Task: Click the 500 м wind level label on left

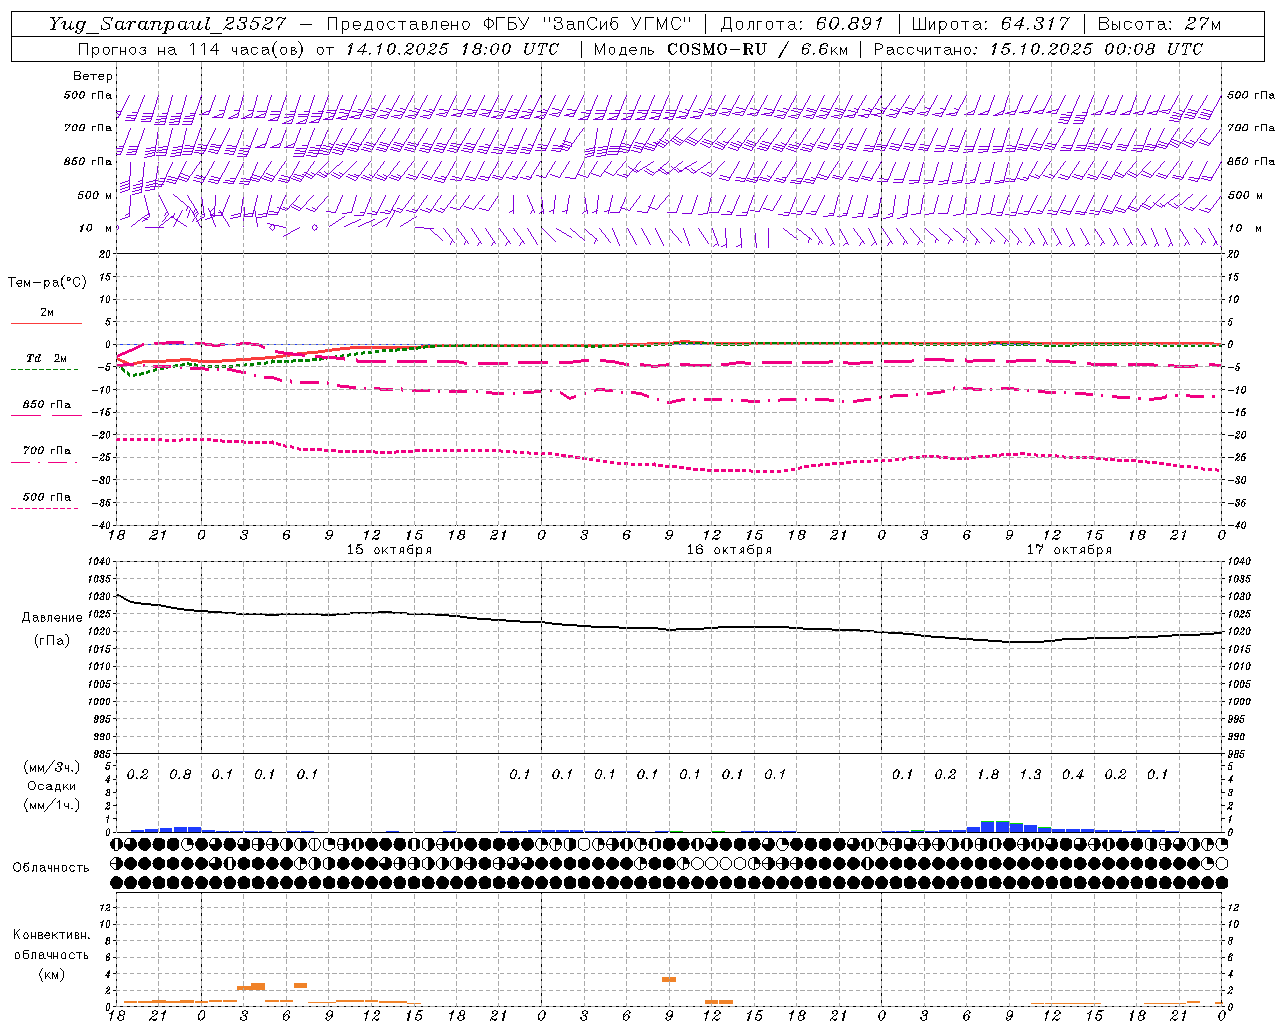Action: point(95,196)
